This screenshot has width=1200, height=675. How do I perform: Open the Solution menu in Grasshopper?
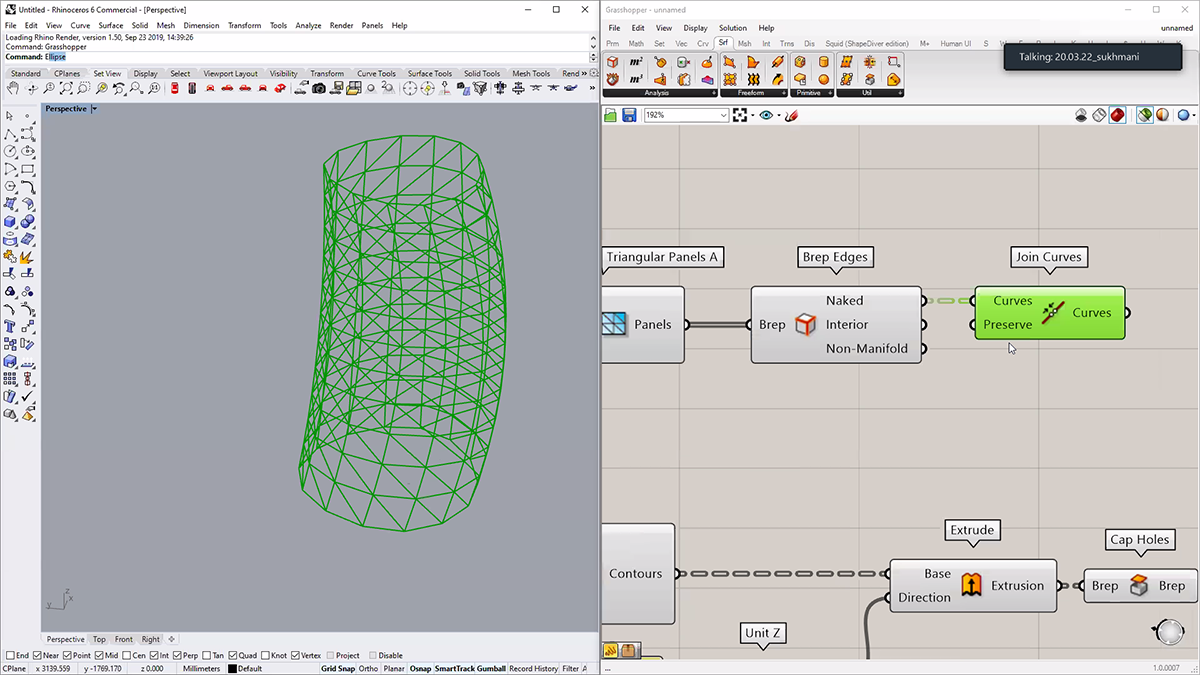coord(732,28)
